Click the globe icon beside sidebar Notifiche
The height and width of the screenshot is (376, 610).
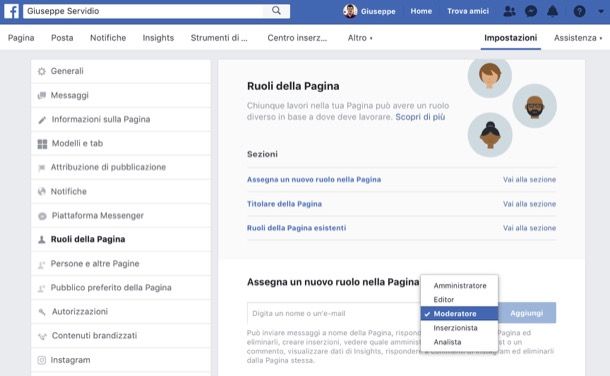coord(42,191)
